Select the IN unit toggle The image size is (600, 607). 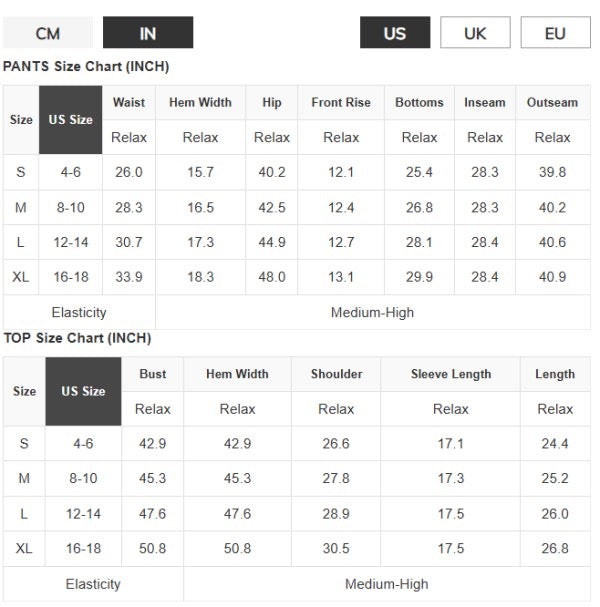148,33
